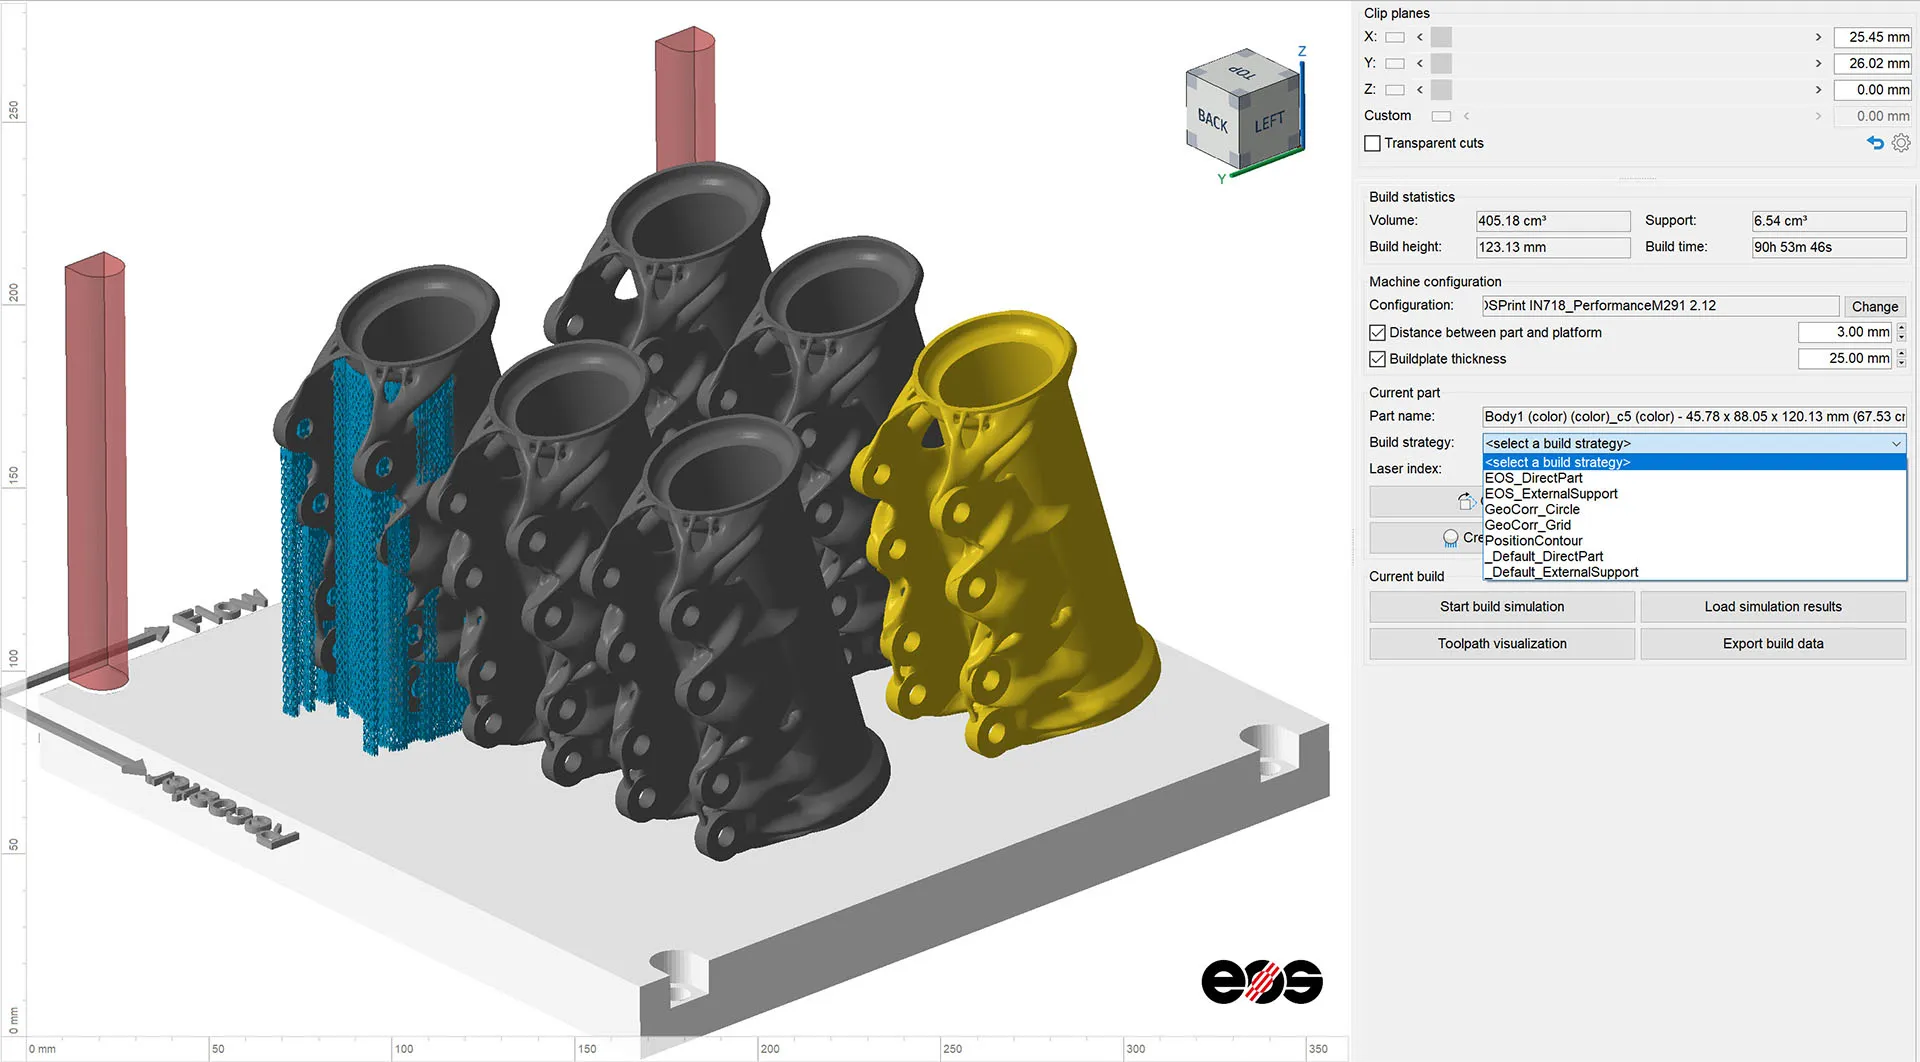This screenshot has height=1062, width=1920.
Task: Click right arrow of X clip plane
Action: 1818,37
